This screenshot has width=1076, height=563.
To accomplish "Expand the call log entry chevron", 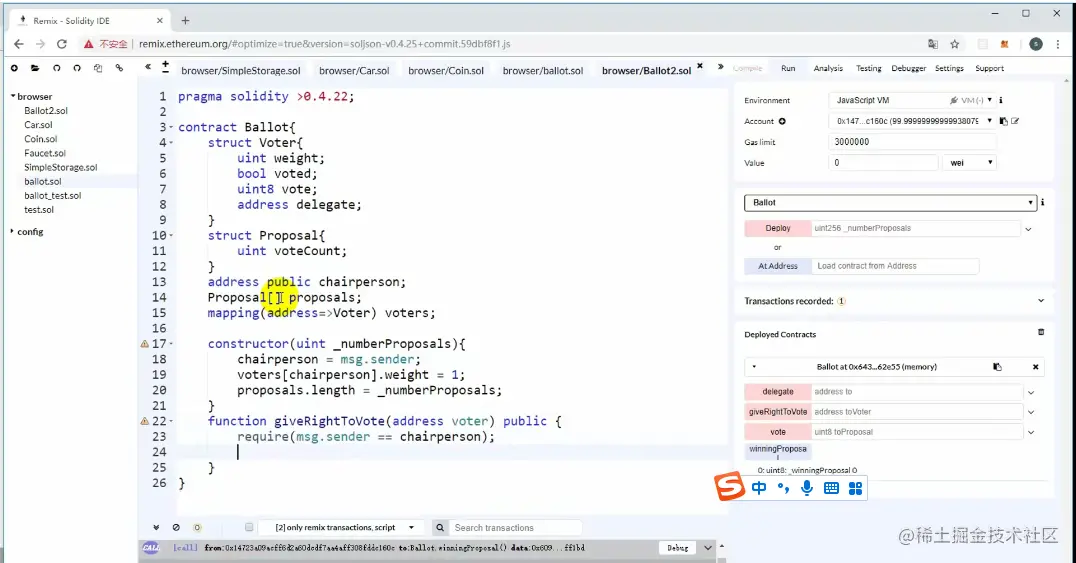I will click(x=707, y=547).
